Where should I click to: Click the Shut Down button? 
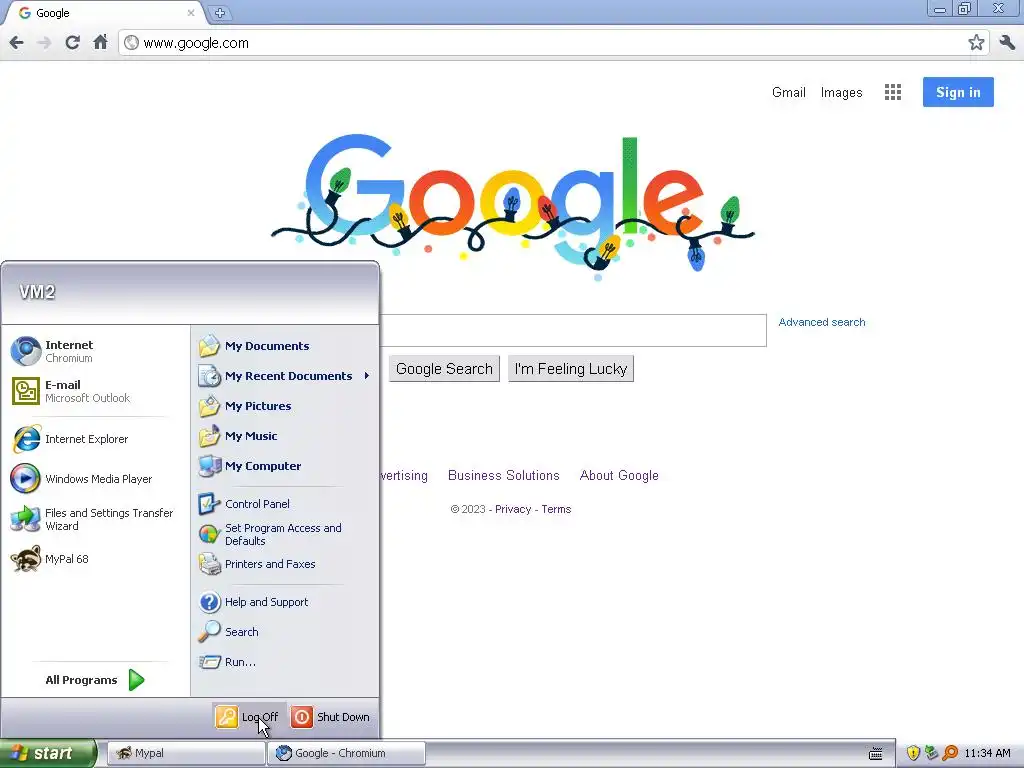pos(331,717)
